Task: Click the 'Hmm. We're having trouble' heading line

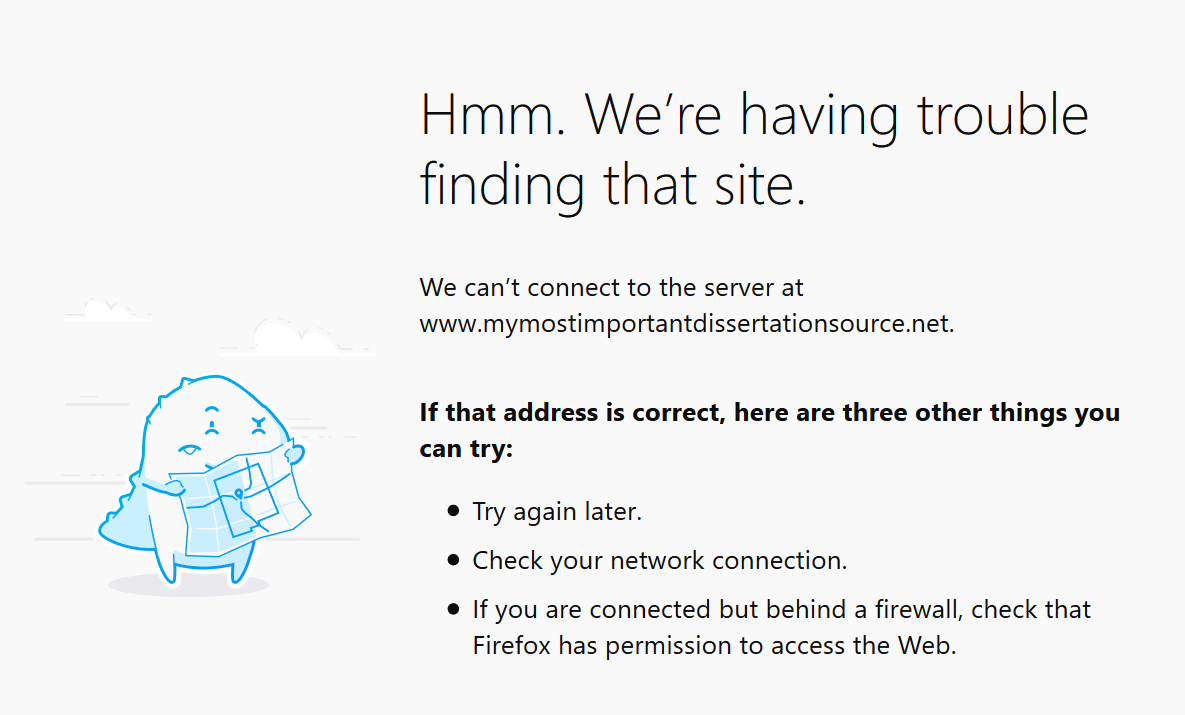Action: point(753,115)
